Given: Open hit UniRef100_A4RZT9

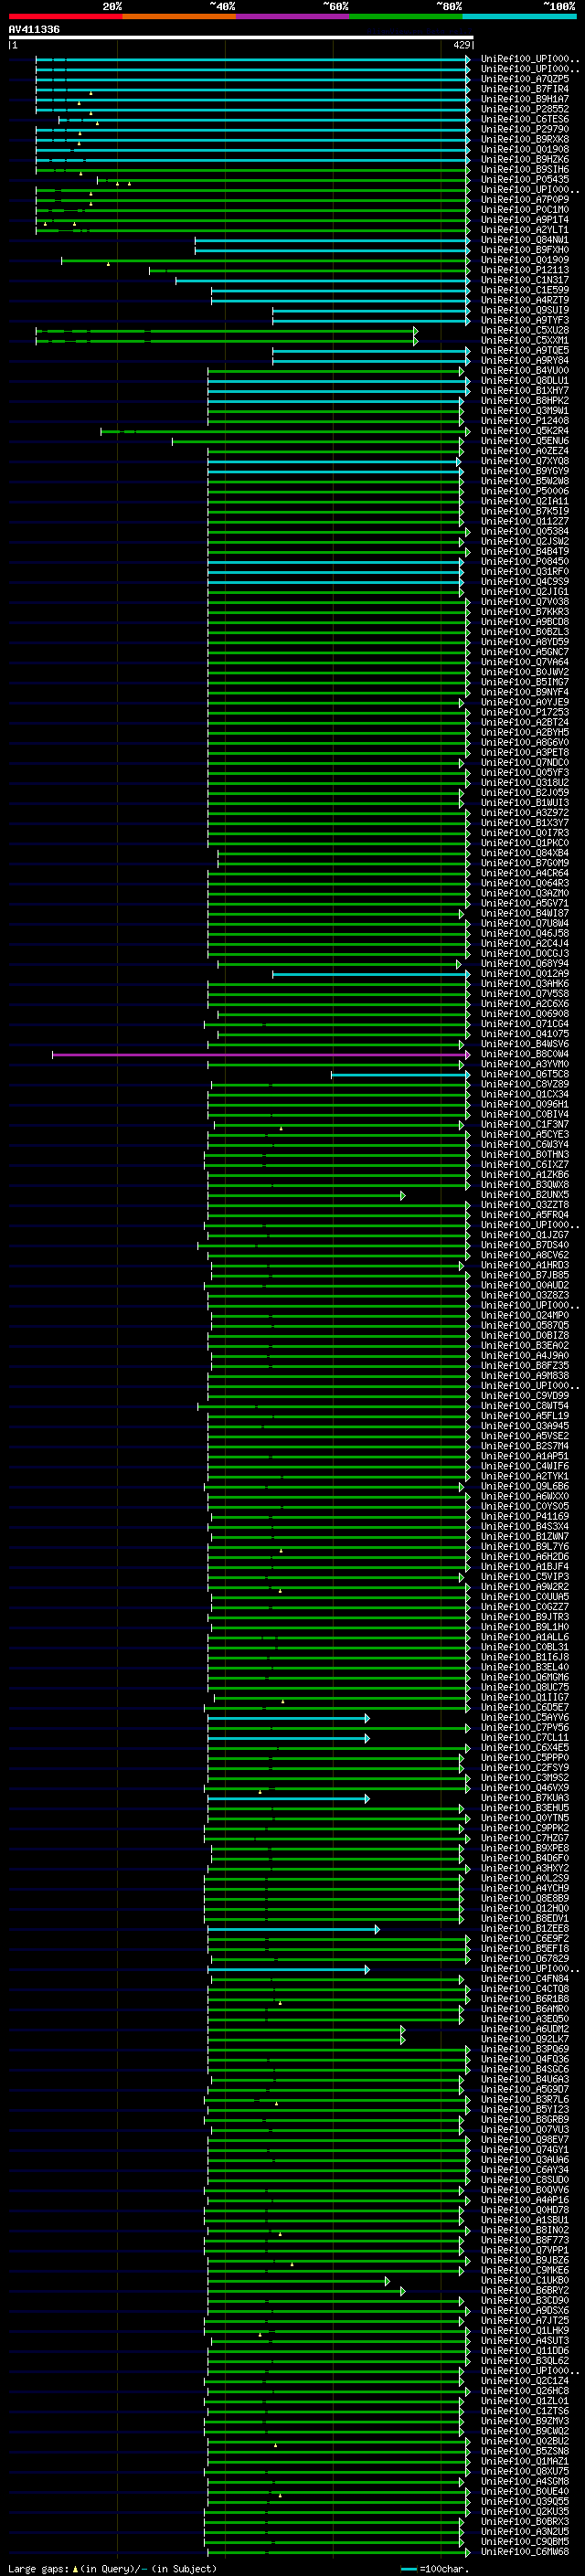Looking at the screenshot, I should (525, 300).
